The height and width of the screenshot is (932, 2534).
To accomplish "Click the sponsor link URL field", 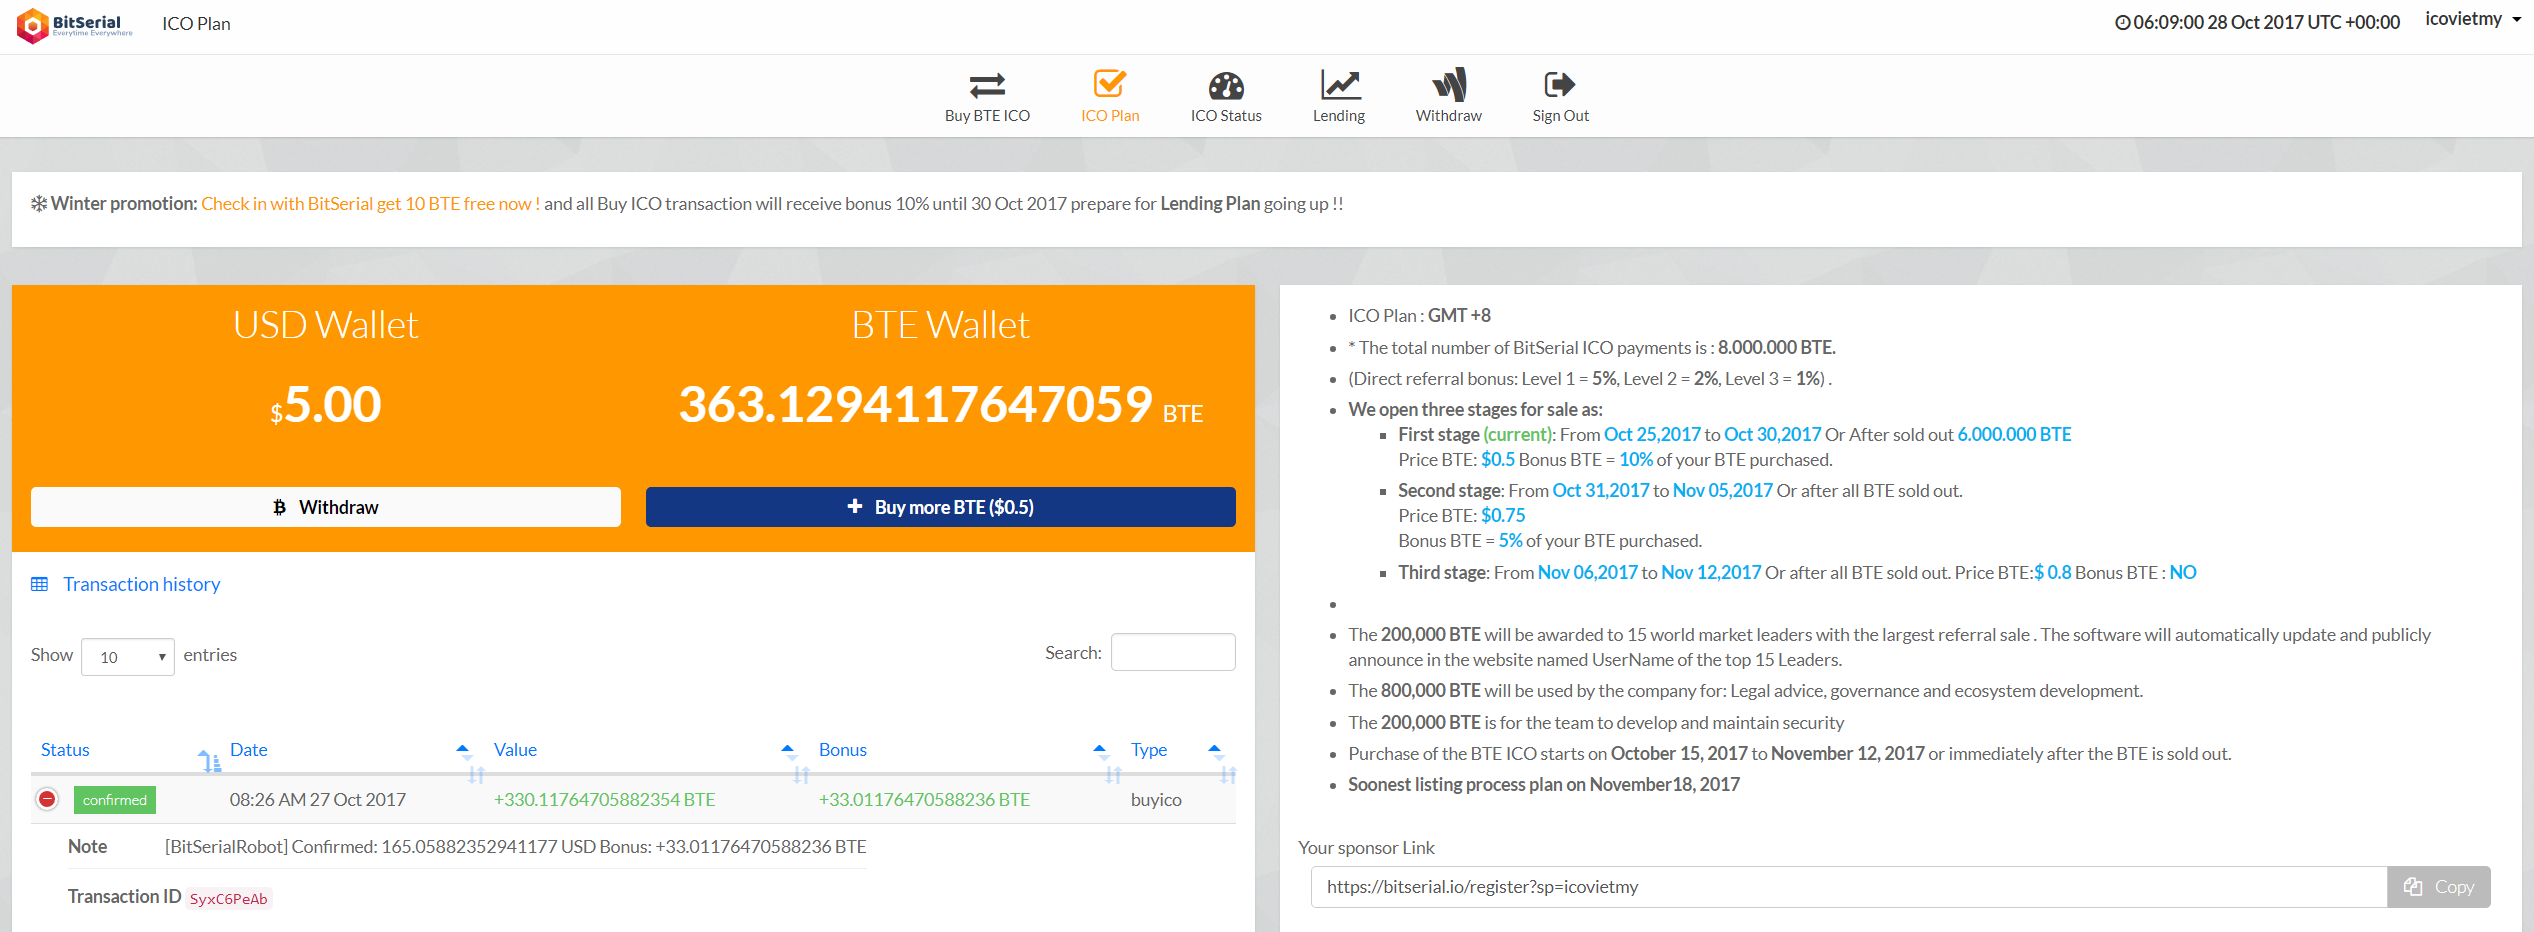I will pos(1849,887).
